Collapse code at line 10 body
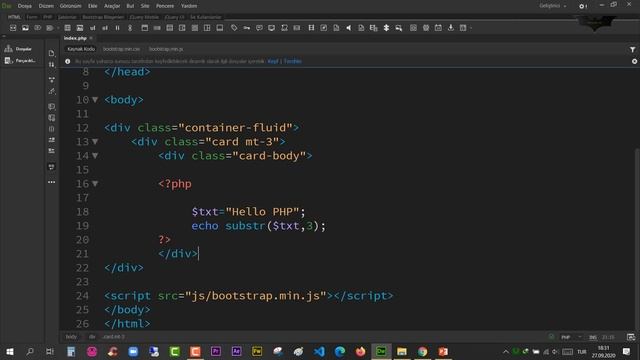The width and height of the screenshot is (640, 360). pyautogui.click(x=95, y=100)
